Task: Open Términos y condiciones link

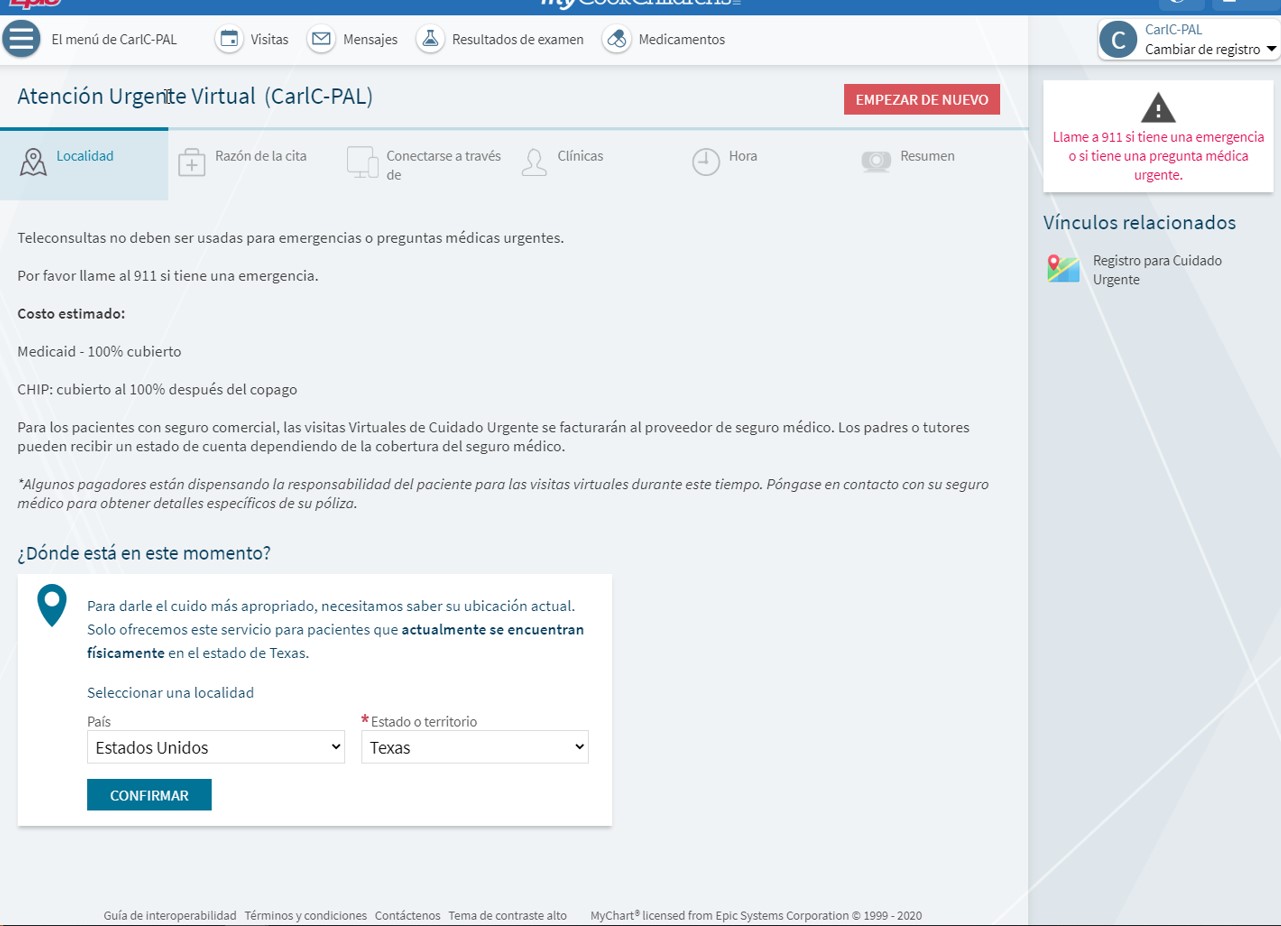Action: [305, 915]
